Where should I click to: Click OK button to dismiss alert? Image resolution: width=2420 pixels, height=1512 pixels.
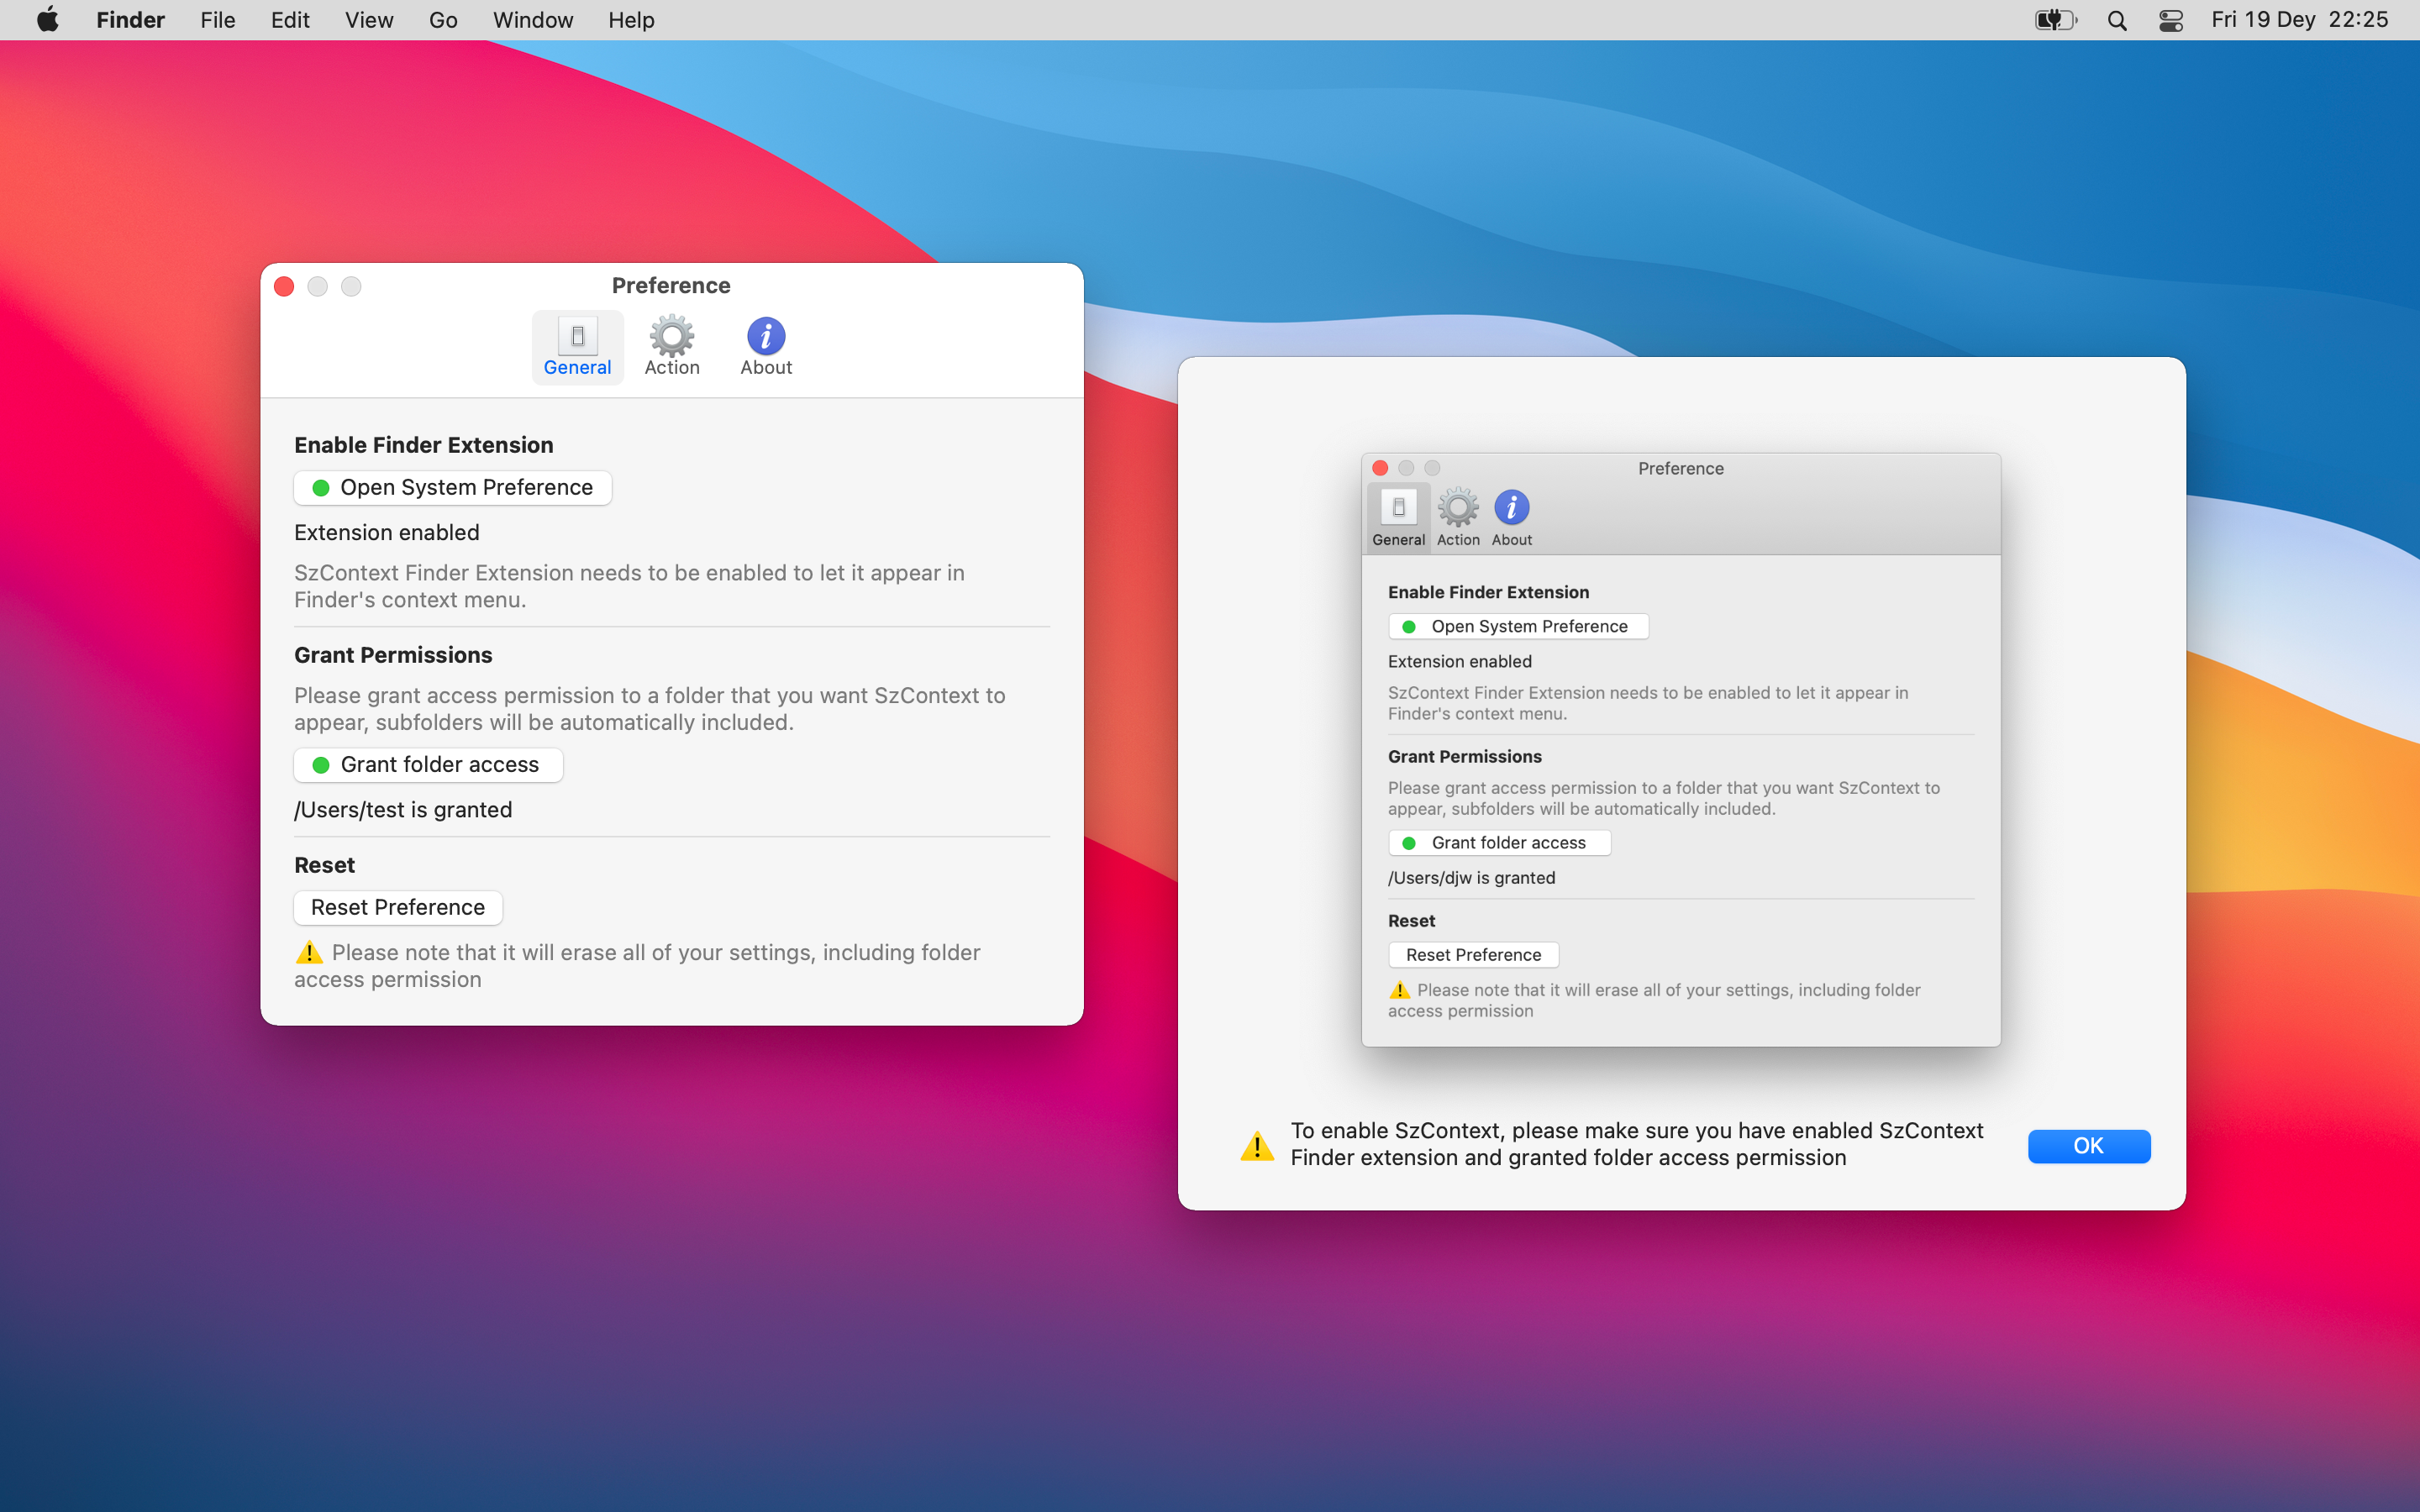click(x=2089, y=1144)
